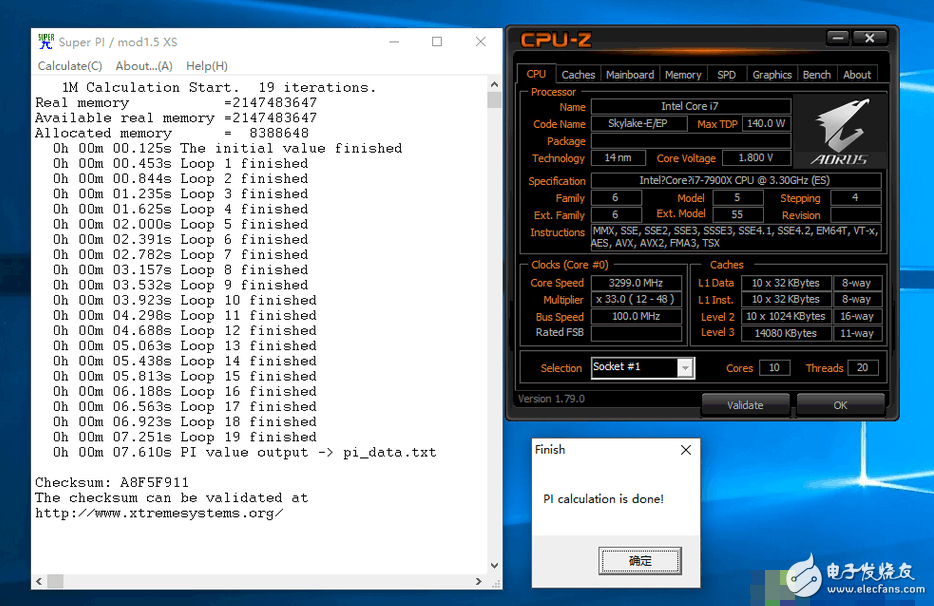Image resolution: width=934 pixels, height=606 pixels.
Task: Open the Mainboard tab in CPU-Z
Action: (630, 73)
